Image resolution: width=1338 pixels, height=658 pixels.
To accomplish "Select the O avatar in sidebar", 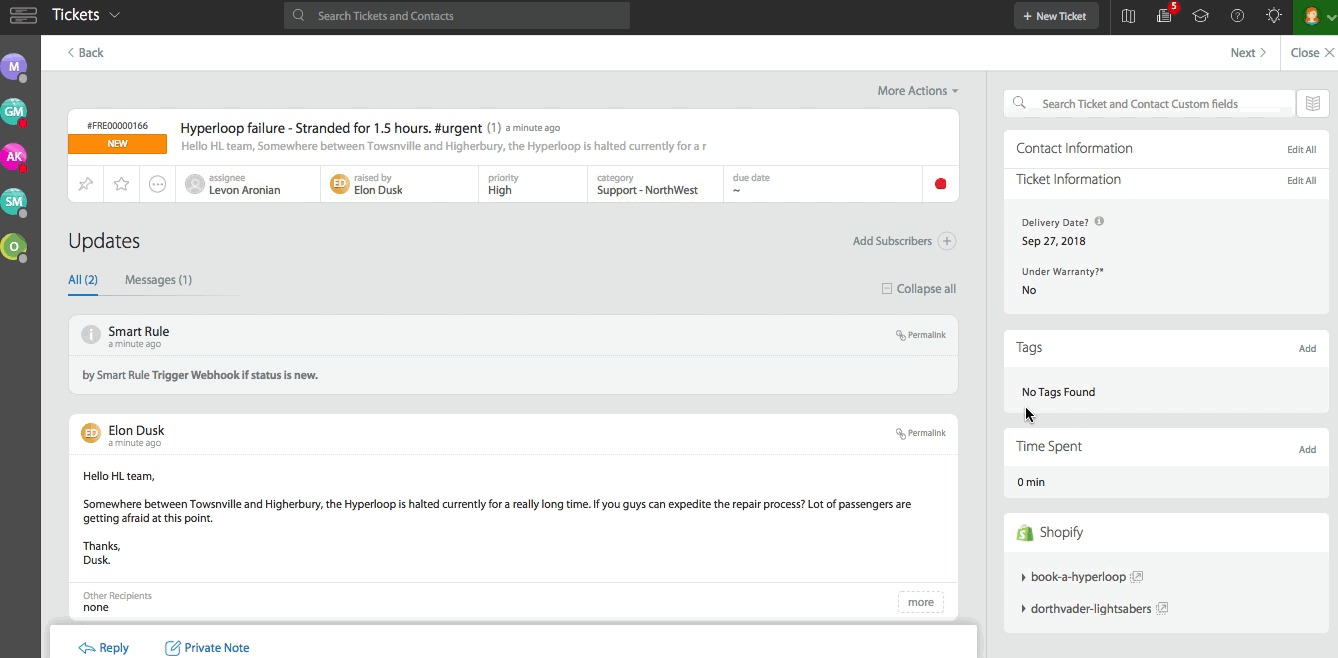I will coord(13,247).
